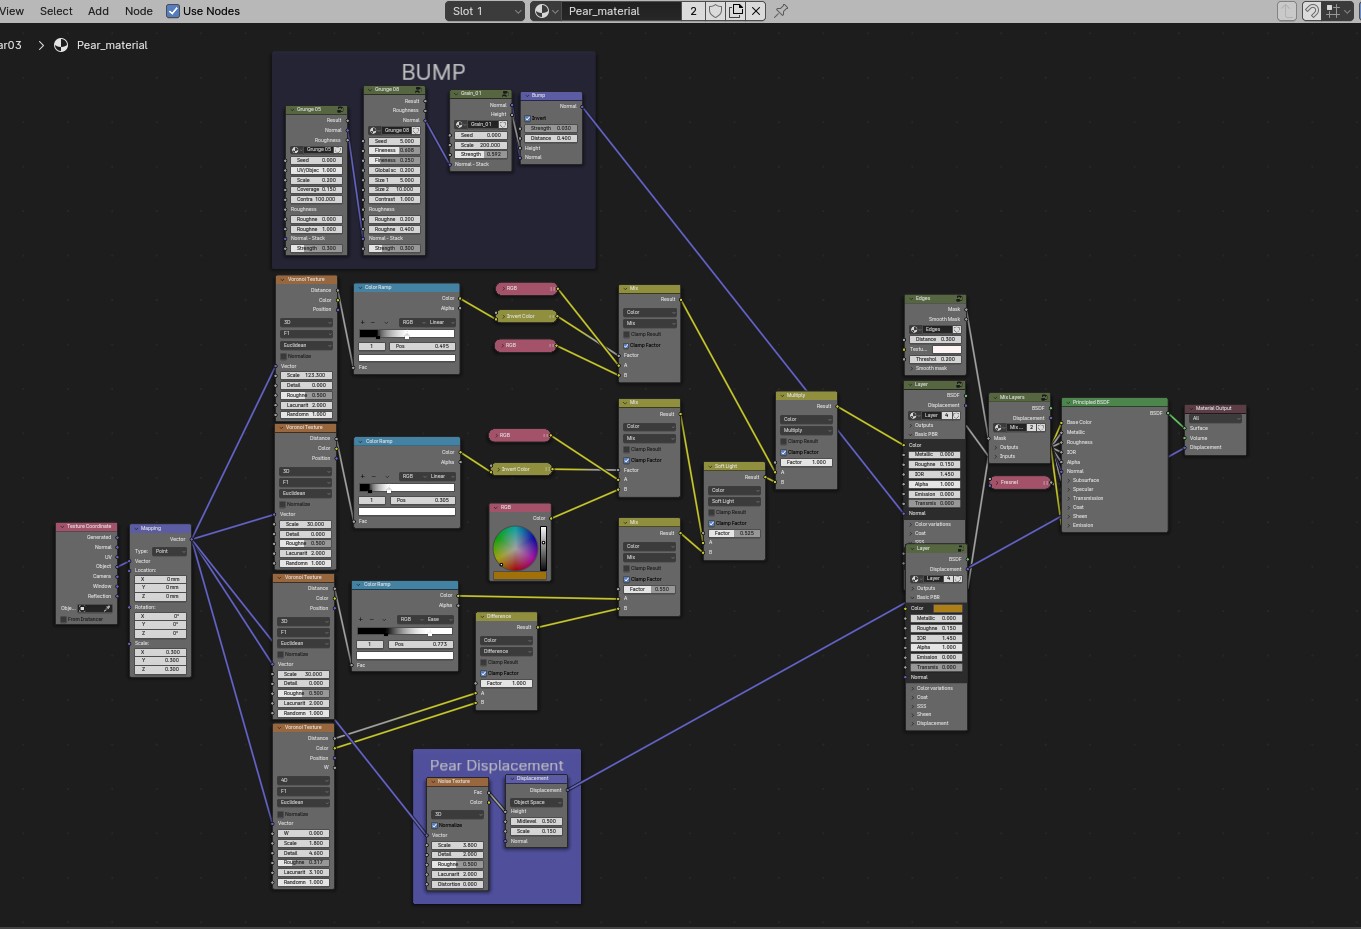Click the fake user shield icon
This screenshot has width=1361, height=929.
pos(715,11)
